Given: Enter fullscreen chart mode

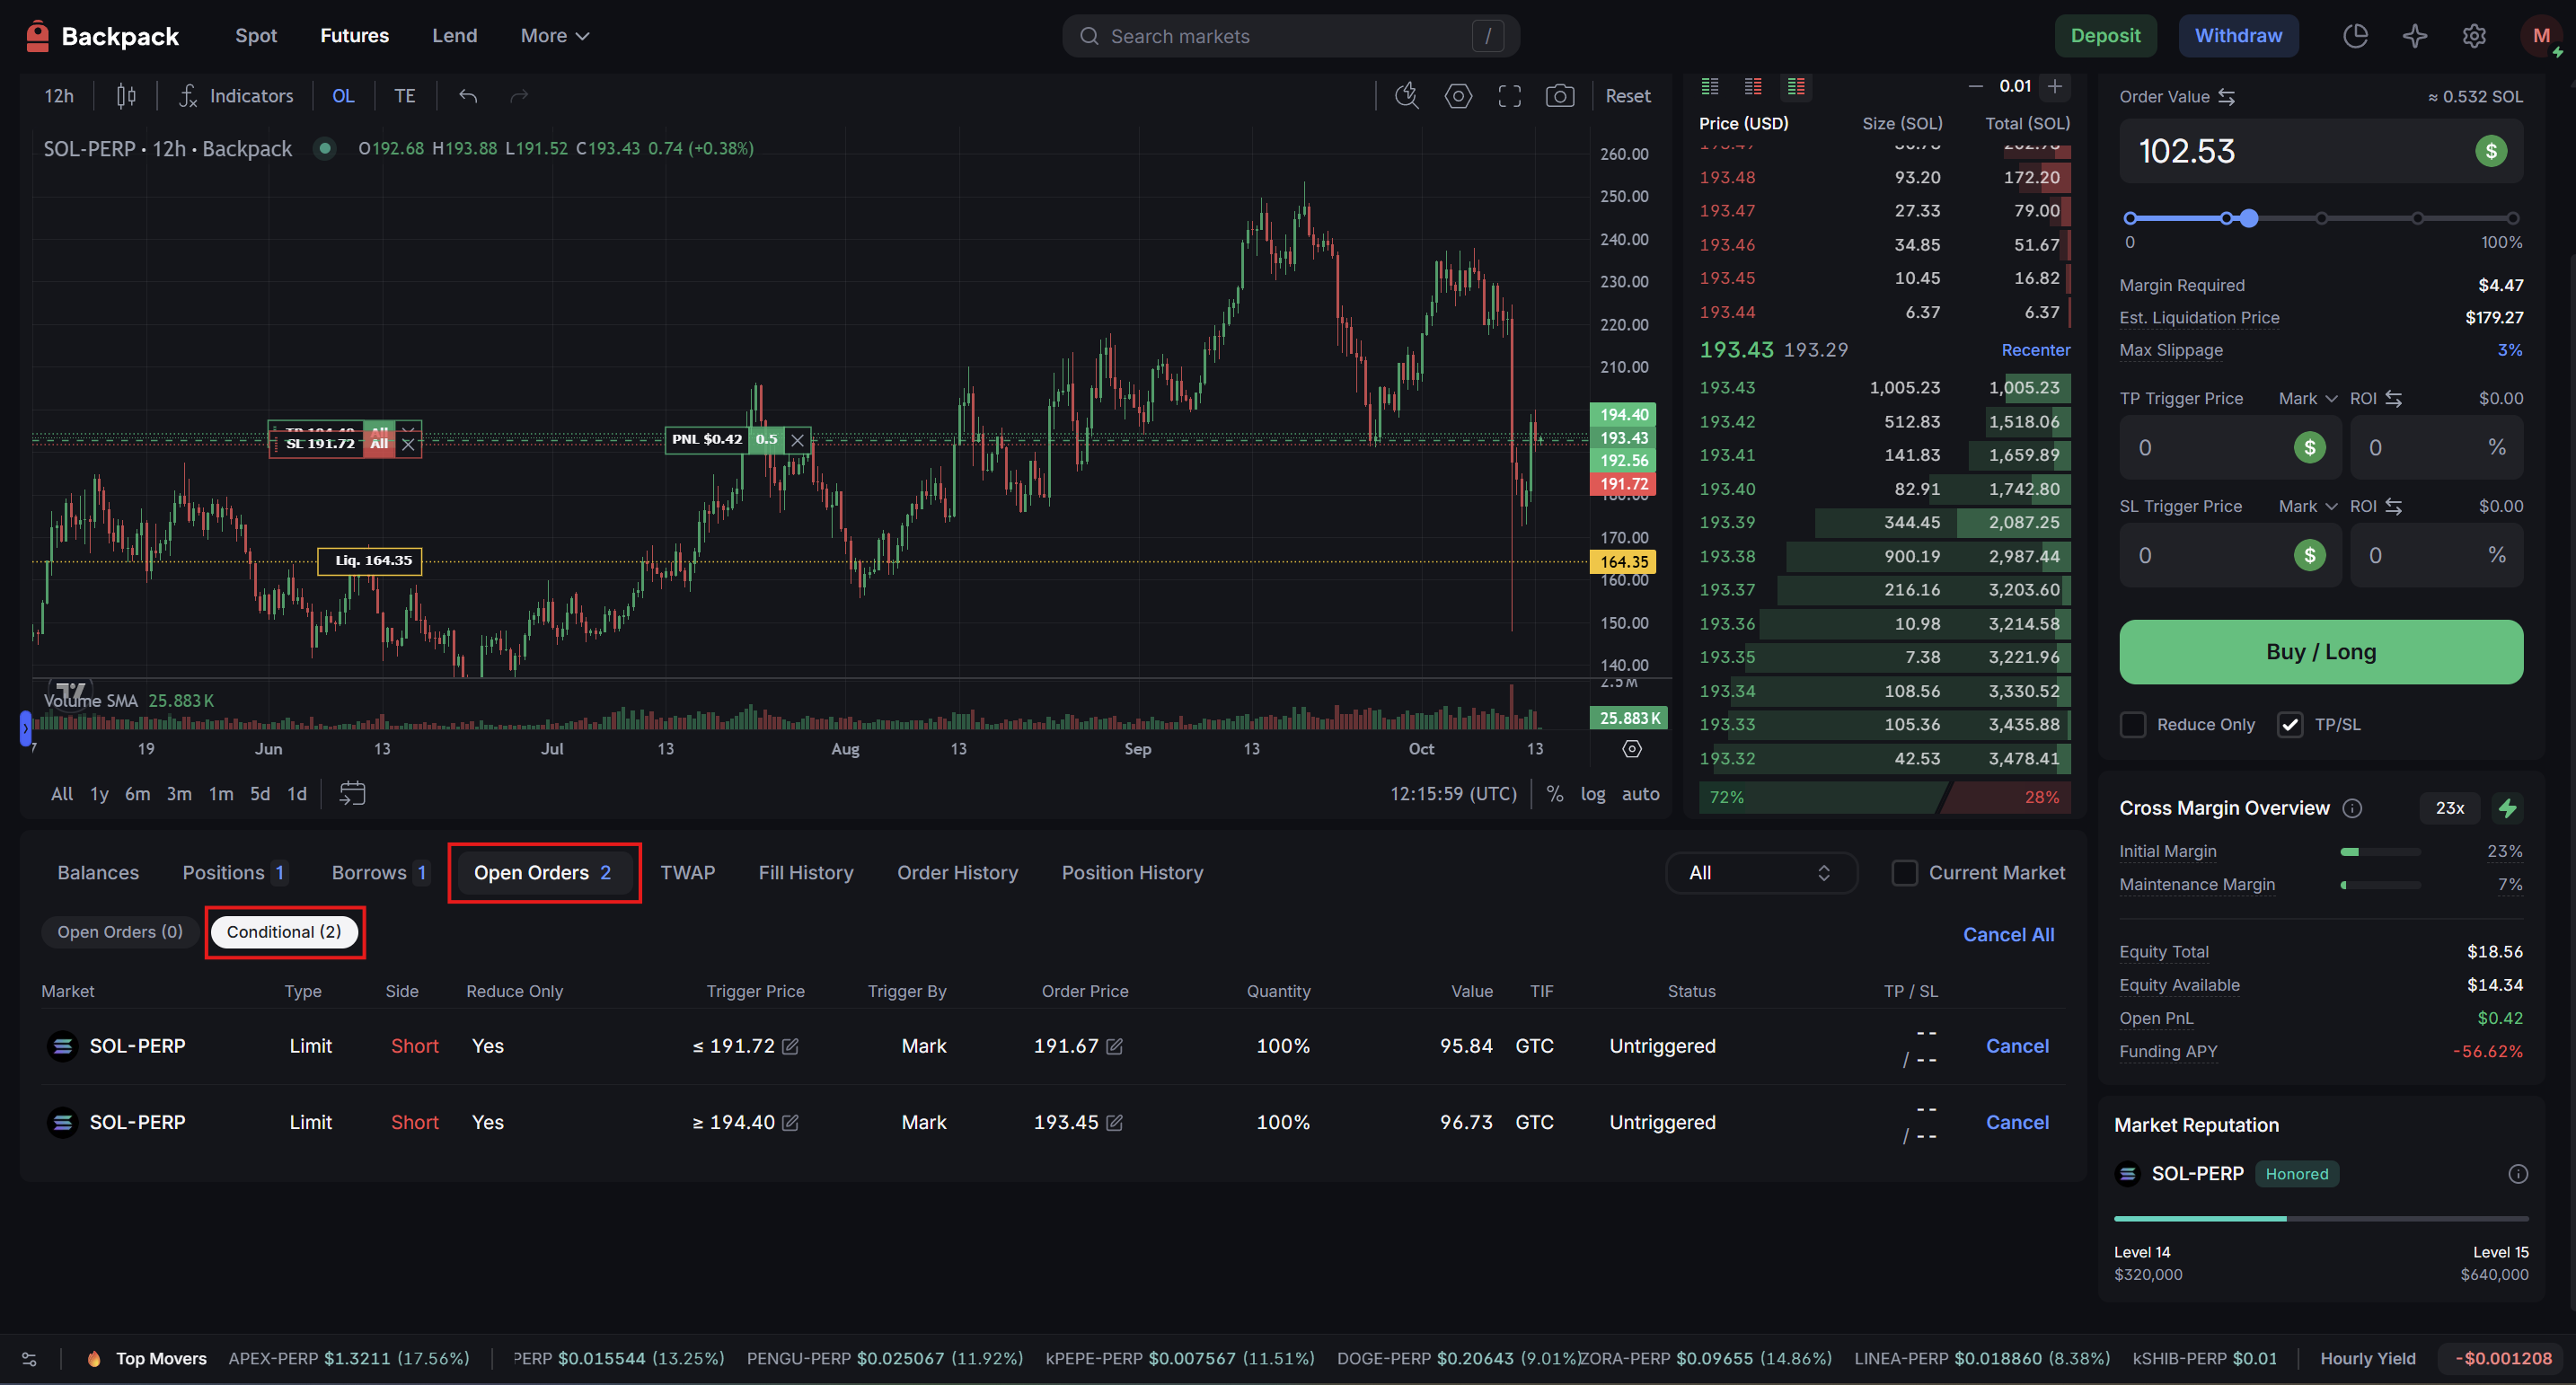Looking at the screenshot, I should 1509,96.
